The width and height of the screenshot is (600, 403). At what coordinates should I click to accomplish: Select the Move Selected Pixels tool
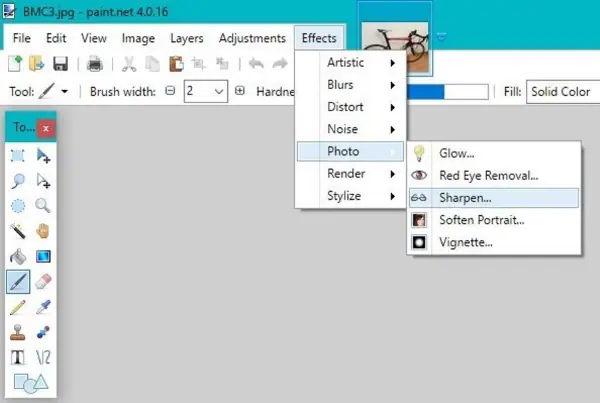pos(43,156)
